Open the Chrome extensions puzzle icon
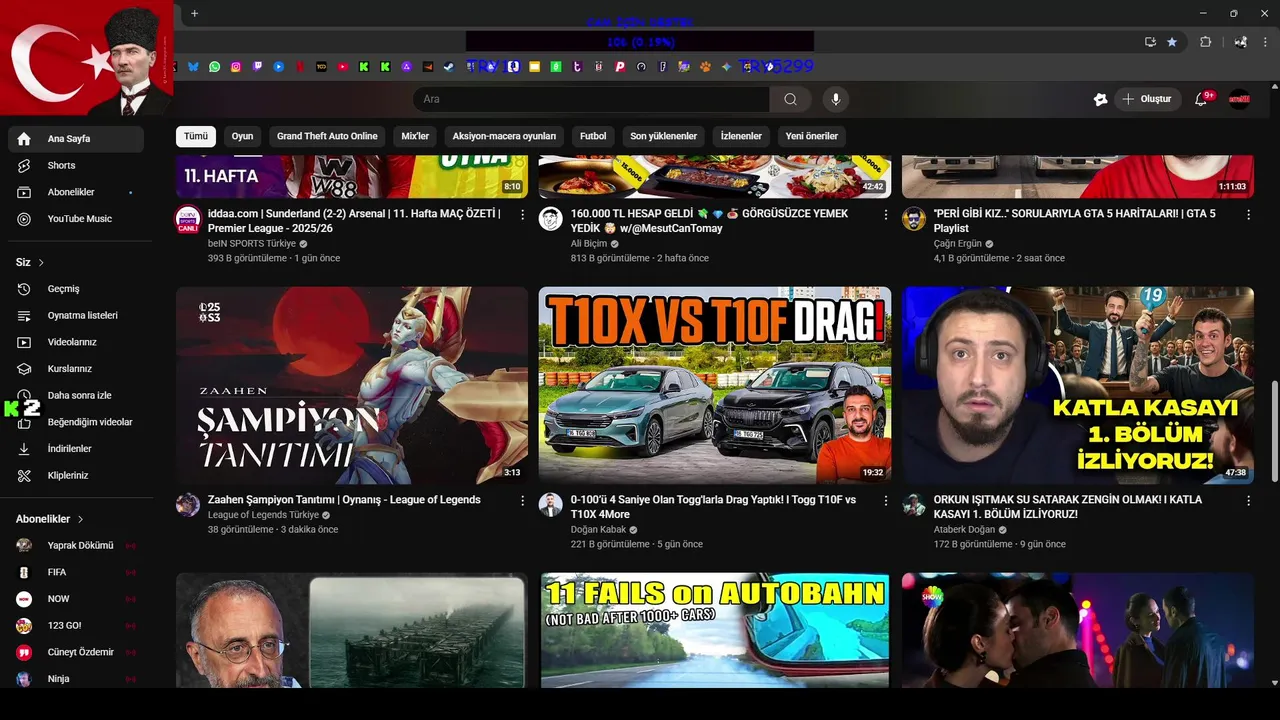 (x=1205, y=42)
